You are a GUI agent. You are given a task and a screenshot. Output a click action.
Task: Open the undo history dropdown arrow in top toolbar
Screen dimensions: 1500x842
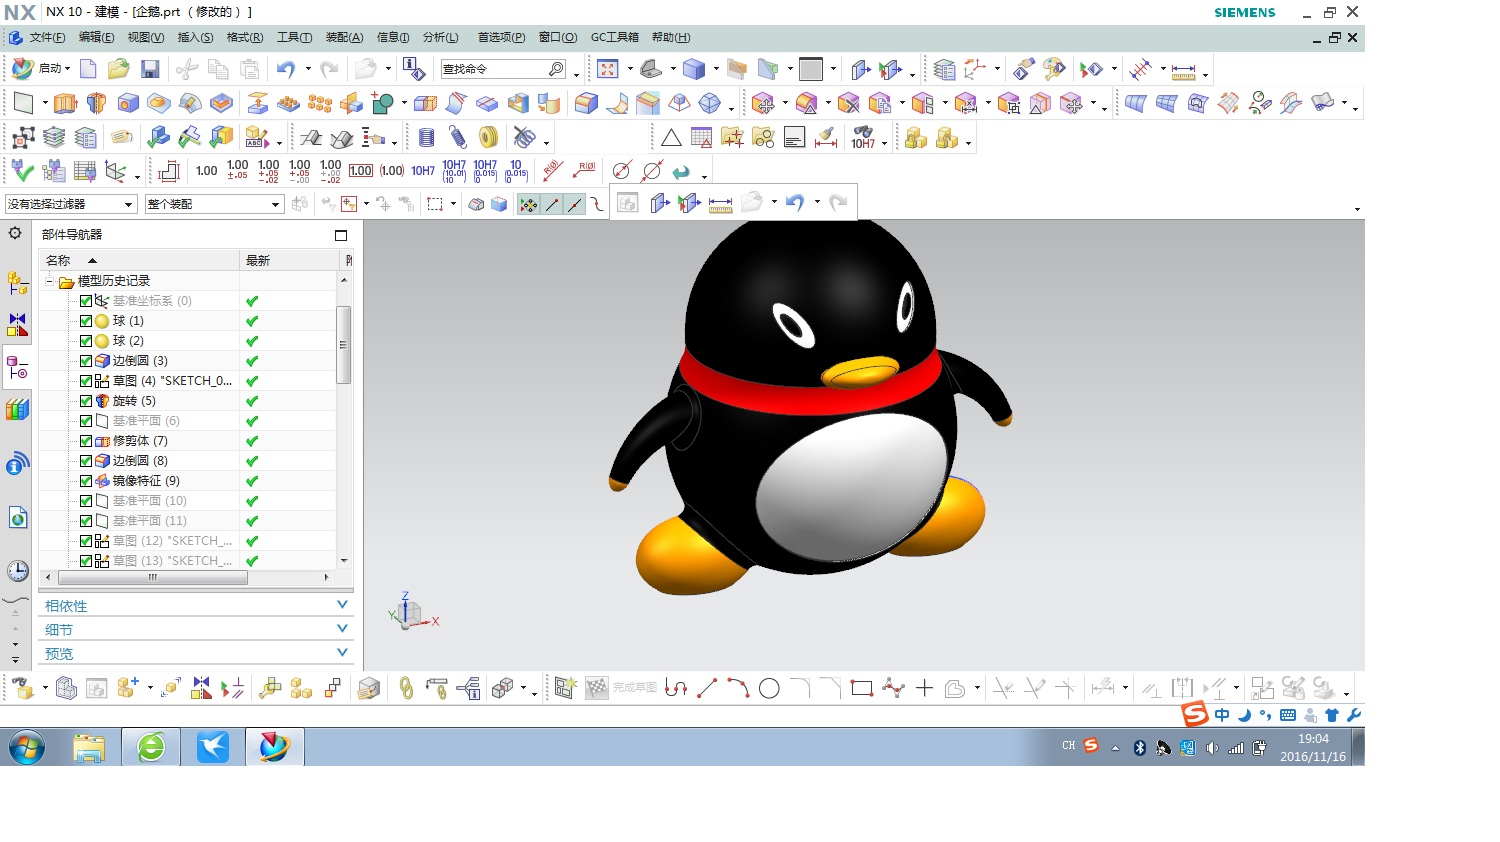pyautogui.click(x=308, y=69)
